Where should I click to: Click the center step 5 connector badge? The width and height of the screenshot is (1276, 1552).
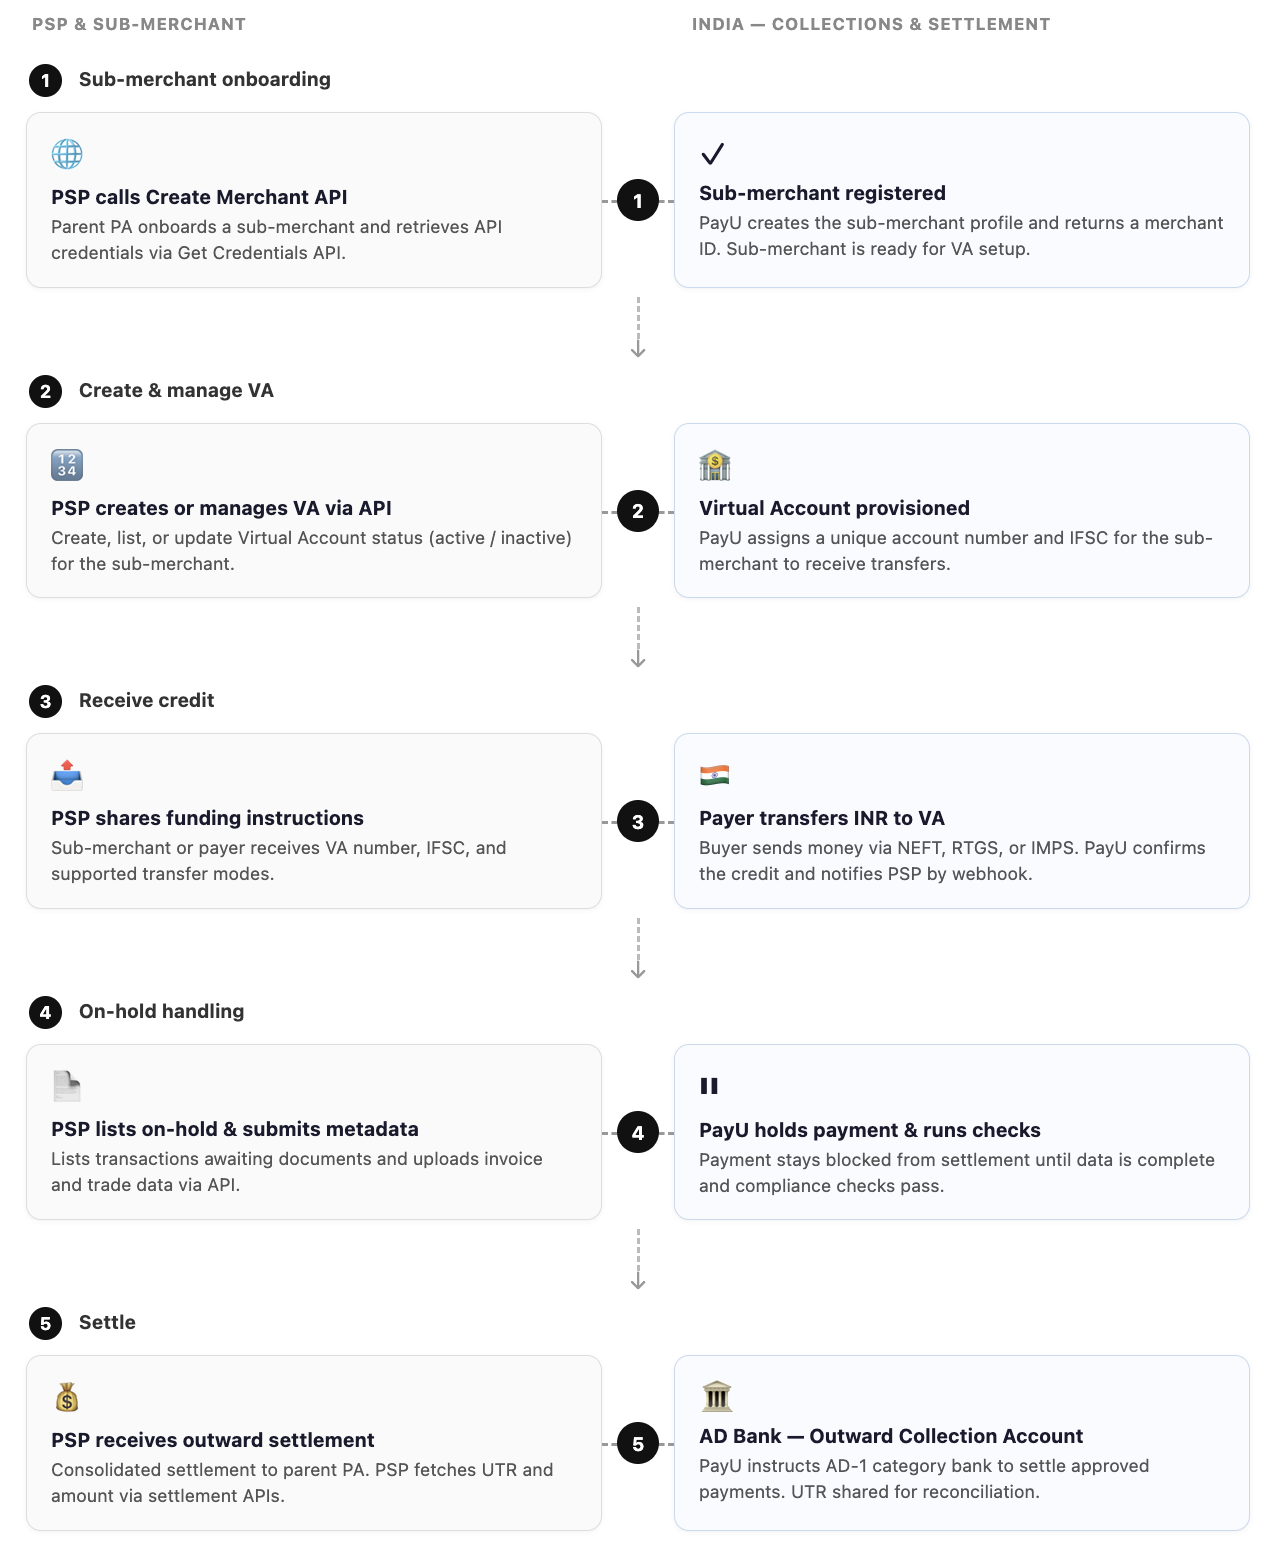[x=638, y=1444]
